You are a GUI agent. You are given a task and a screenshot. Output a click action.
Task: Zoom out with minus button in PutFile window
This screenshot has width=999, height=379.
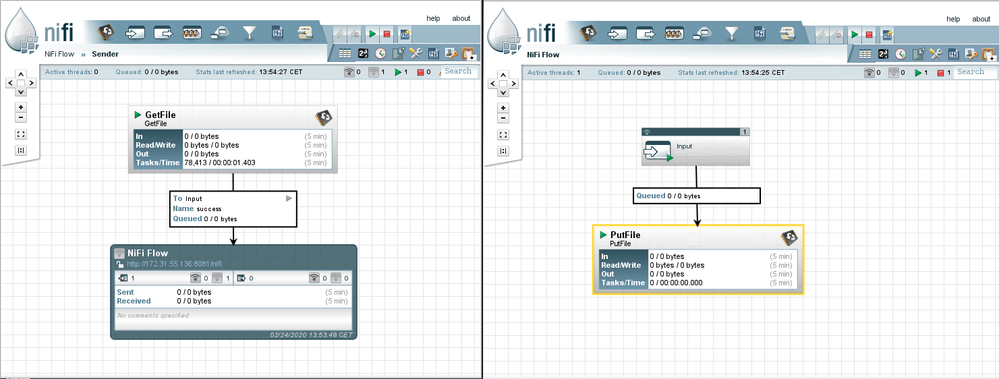(x=503, y=117)
